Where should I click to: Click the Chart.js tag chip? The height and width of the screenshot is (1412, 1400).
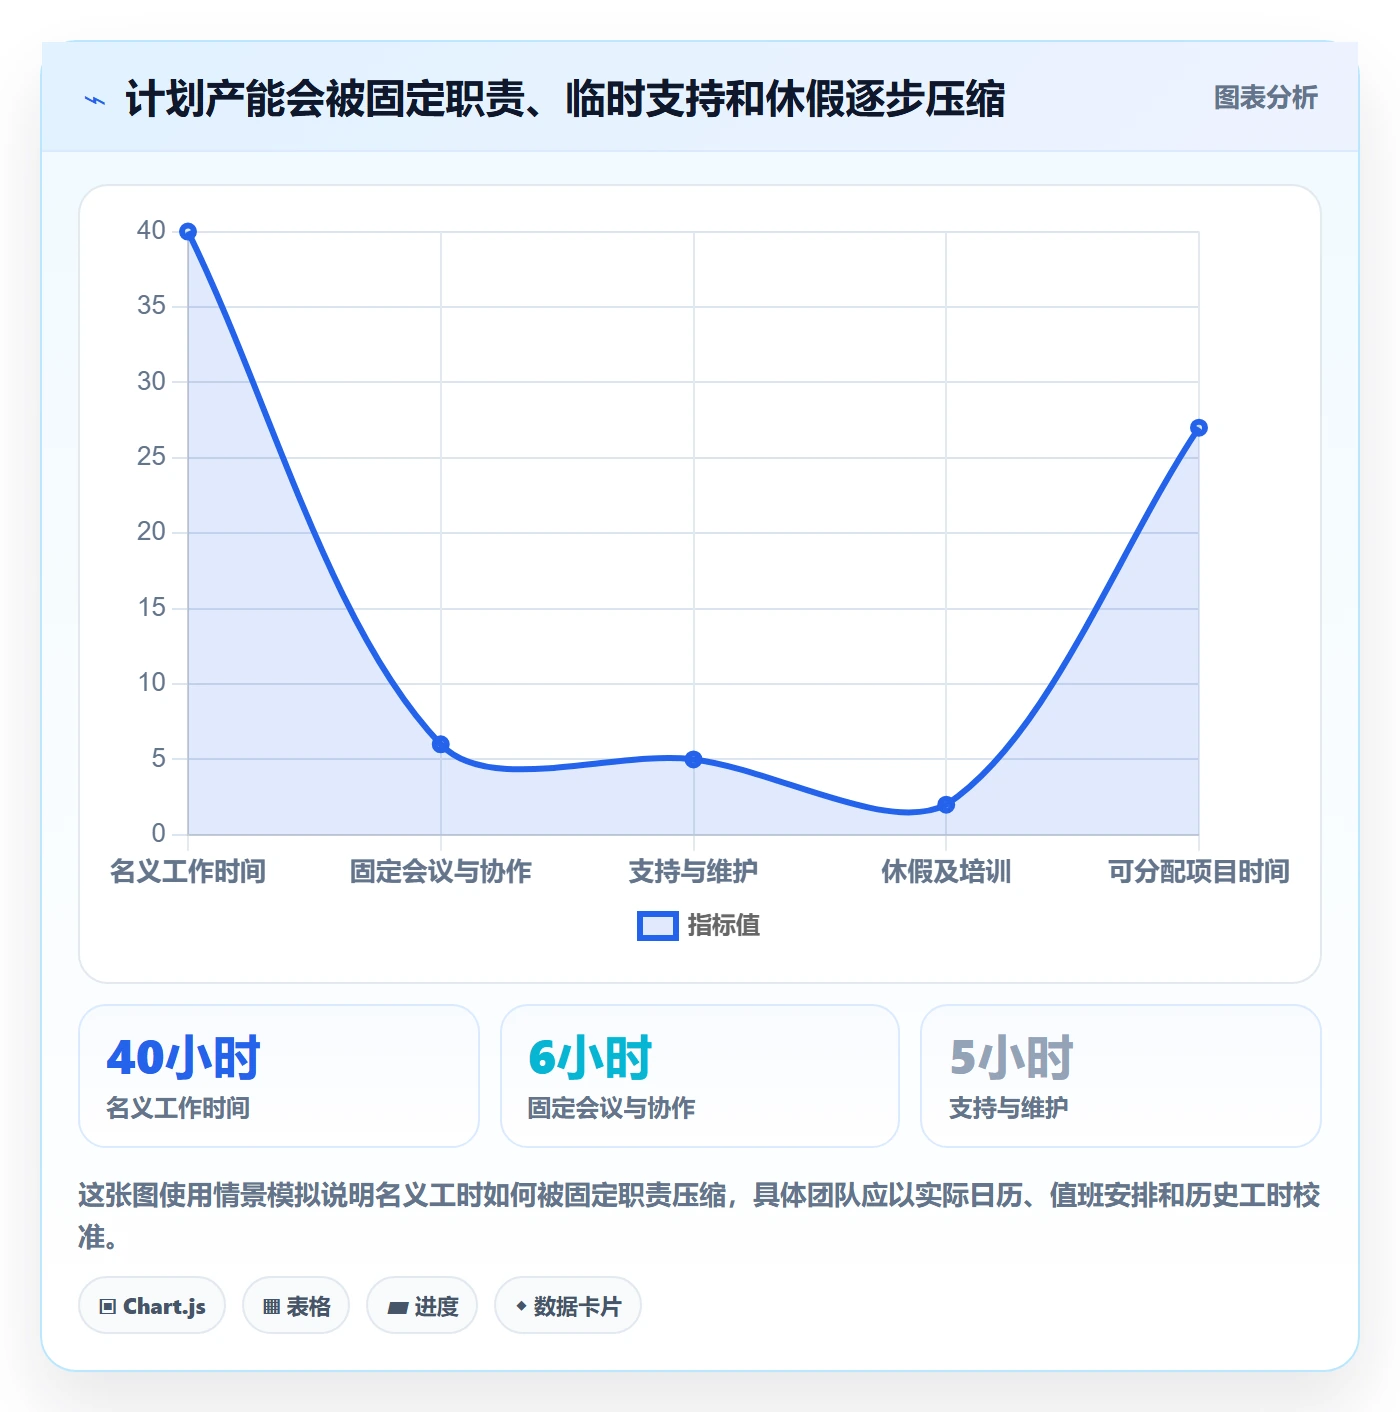(152, 1305)
